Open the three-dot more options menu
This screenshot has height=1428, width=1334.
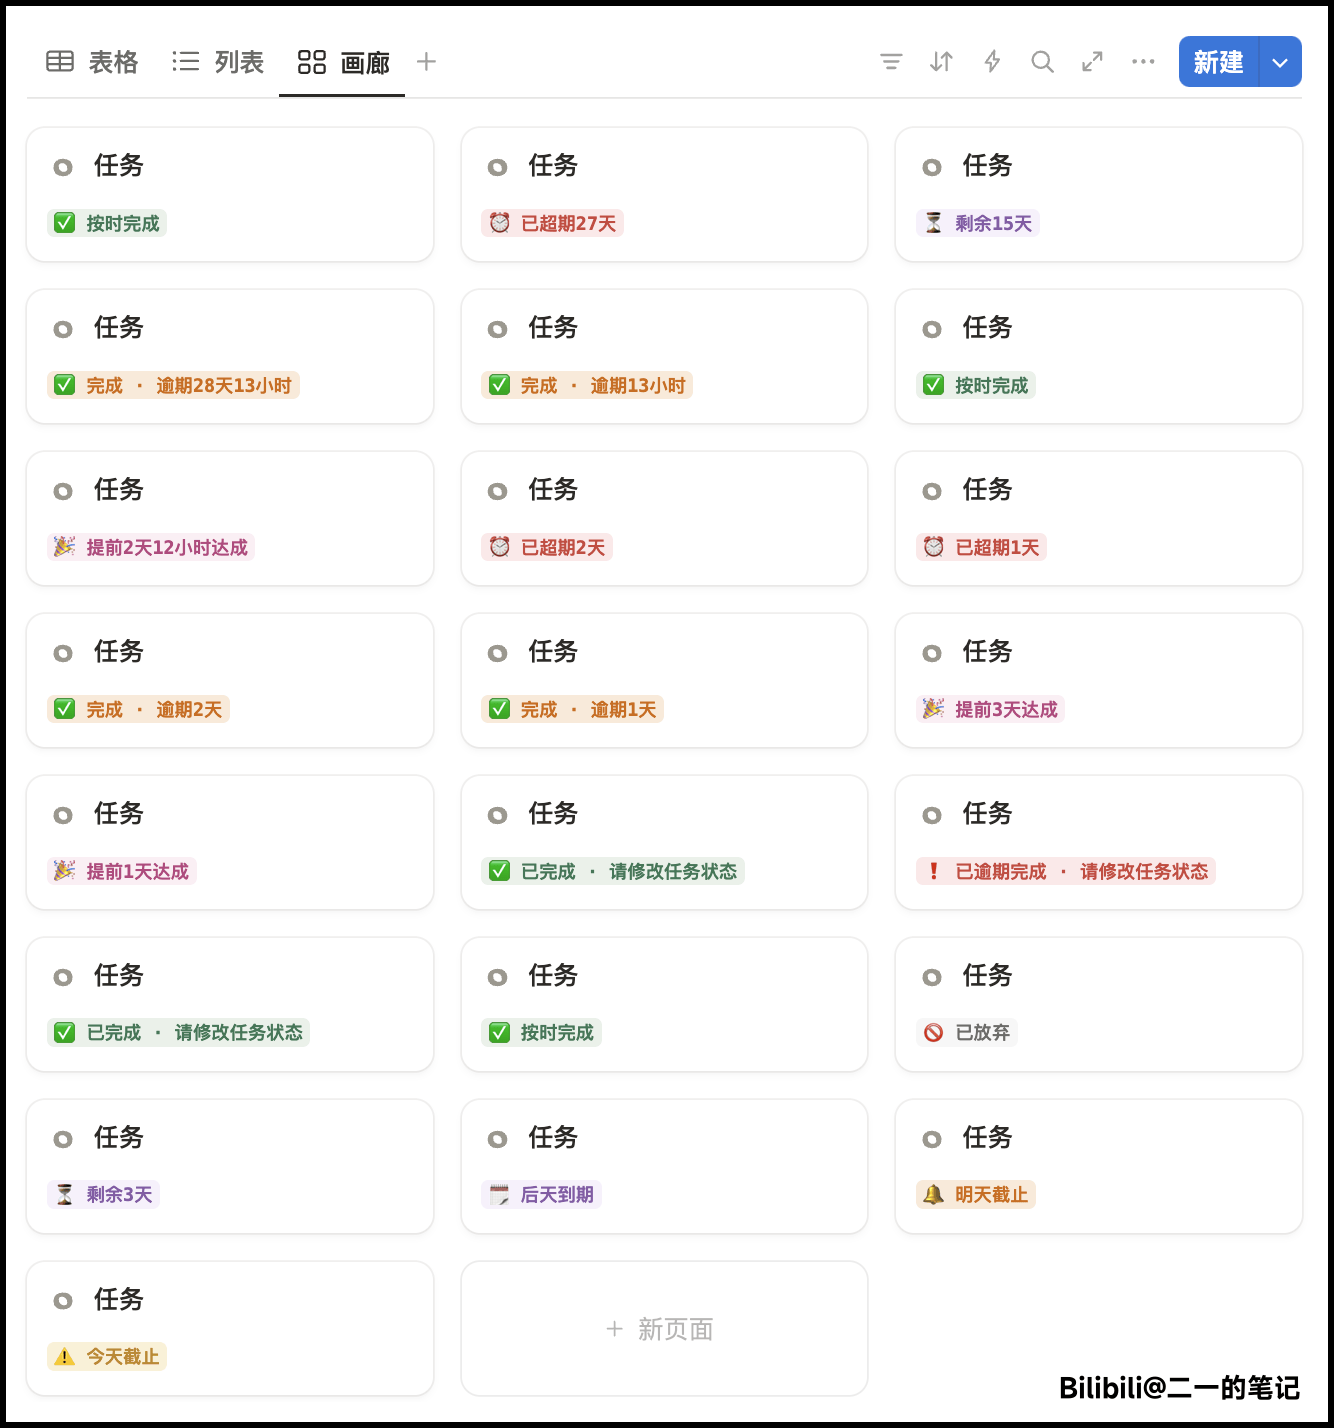(x=1143, y=62)
